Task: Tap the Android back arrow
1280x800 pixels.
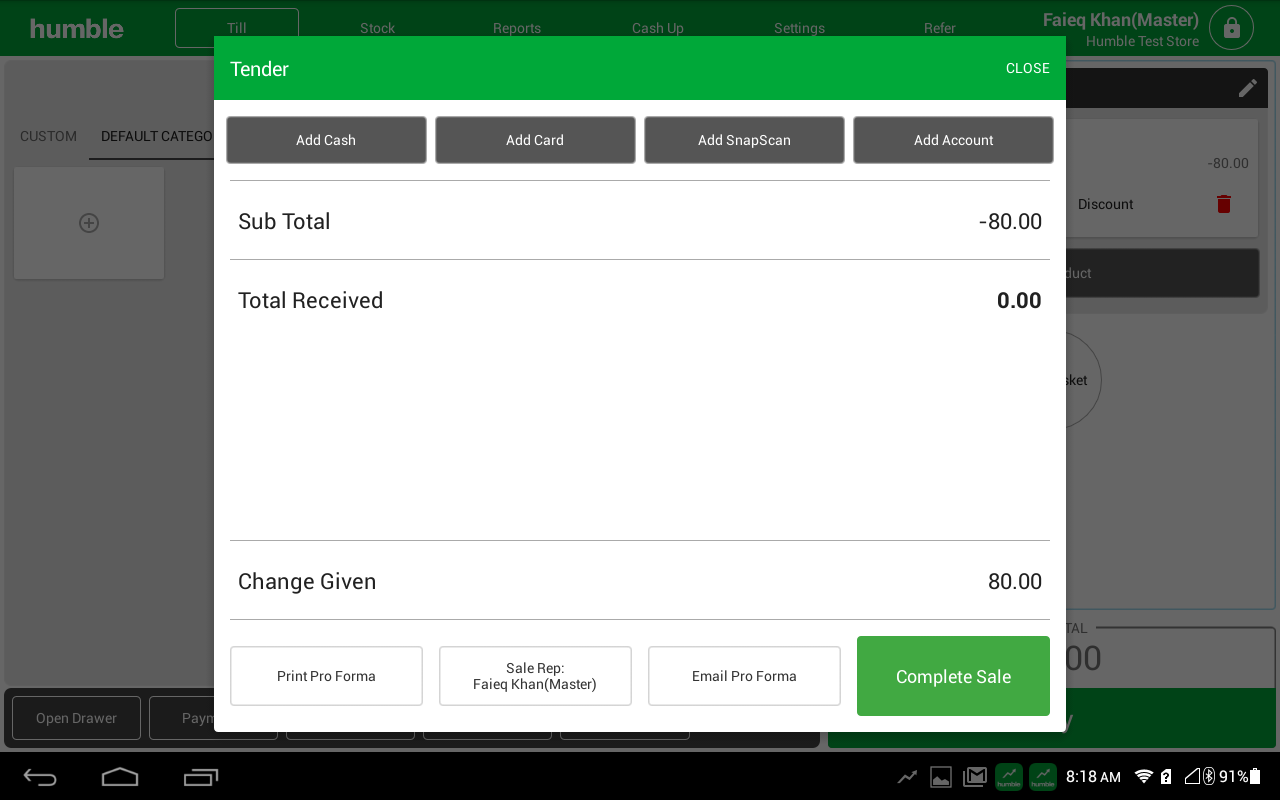Action: click(41, 777)
